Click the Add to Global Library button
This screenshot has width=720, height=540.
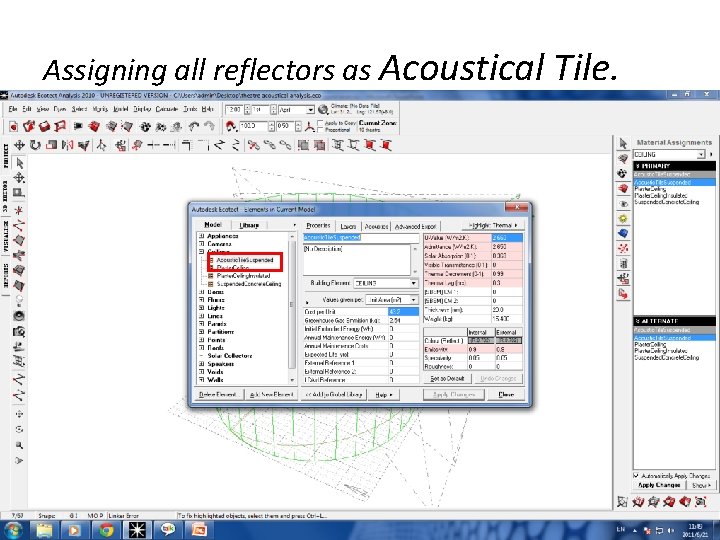pos(333,394)
